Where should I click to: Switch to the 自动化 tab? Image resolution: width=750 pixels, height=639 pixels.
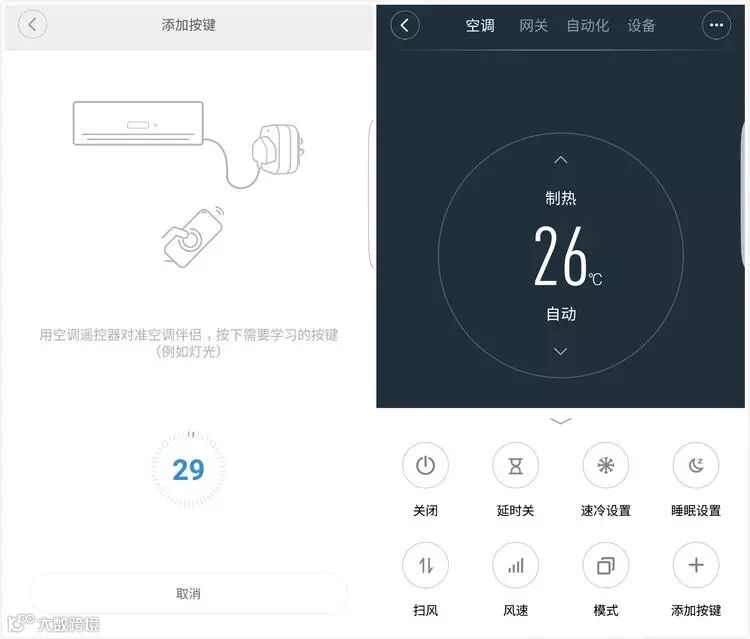point(587,25)
